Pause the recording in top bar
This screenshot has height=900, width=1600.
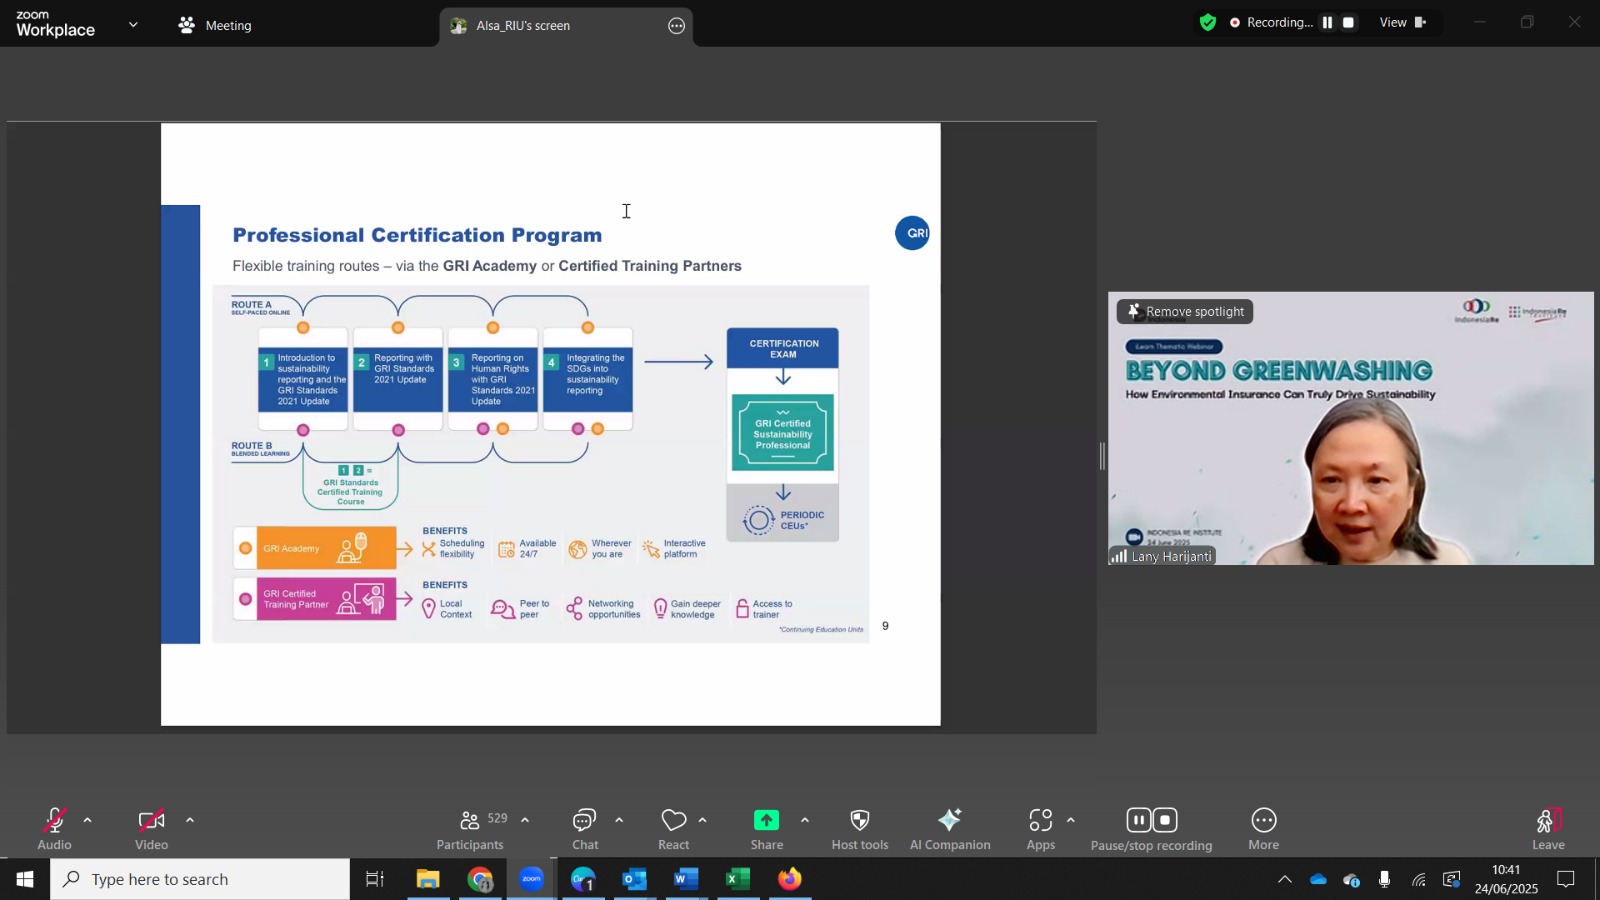point(1327,22)
